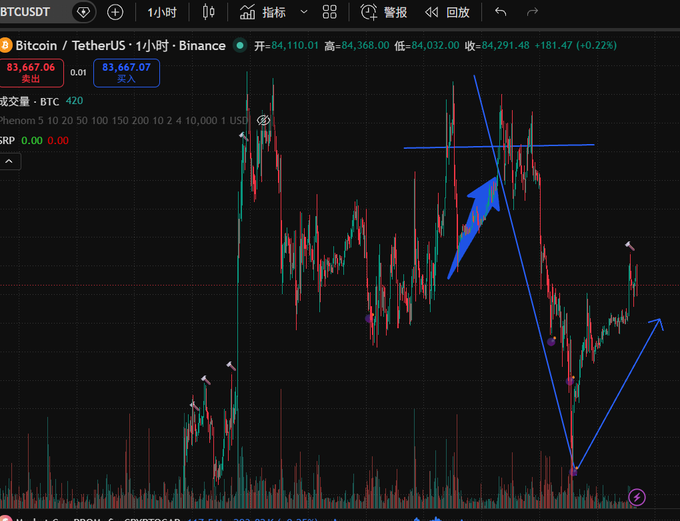The image size is (680, 521).
Task: Create an alert with 警报 button
Action: 384,12
